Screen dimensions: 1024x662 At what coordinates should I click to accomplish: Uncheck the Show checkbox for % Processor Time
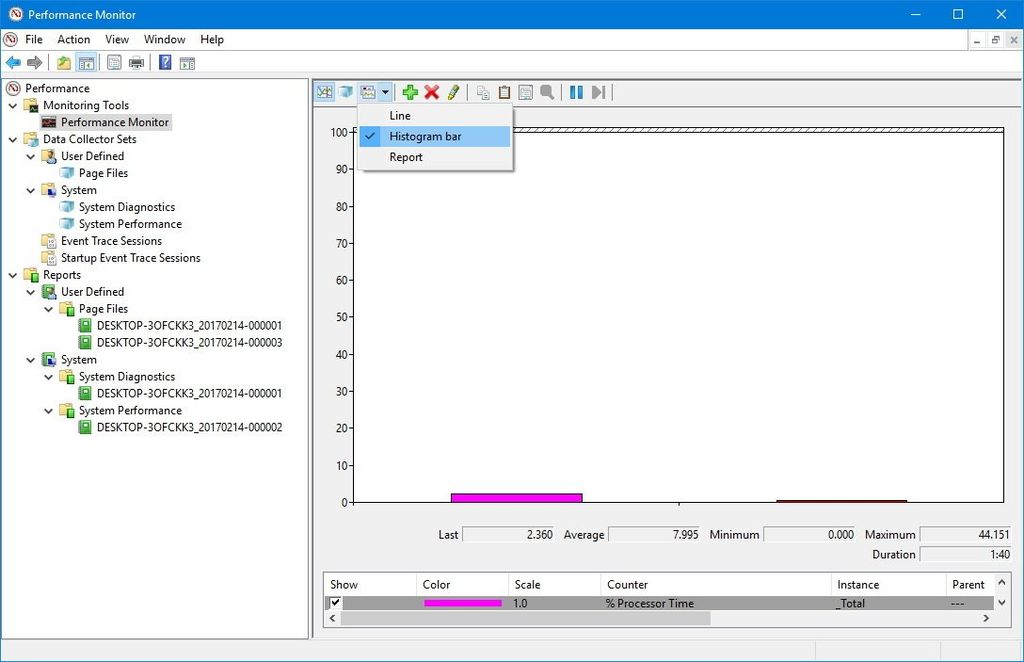[335, 602]
